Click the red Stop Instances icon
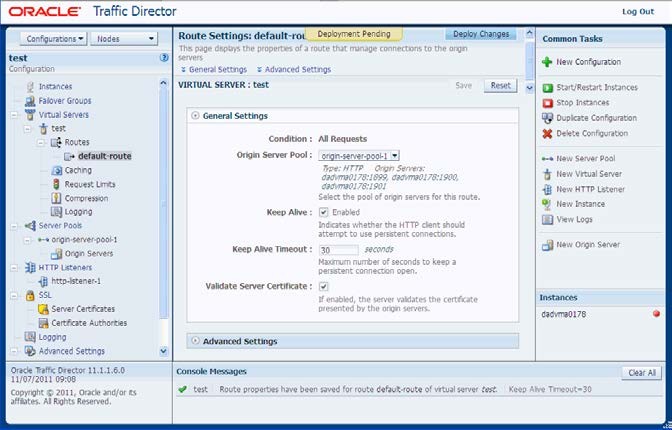This screenshot has width=672, height=430. [x=547, y=103]
